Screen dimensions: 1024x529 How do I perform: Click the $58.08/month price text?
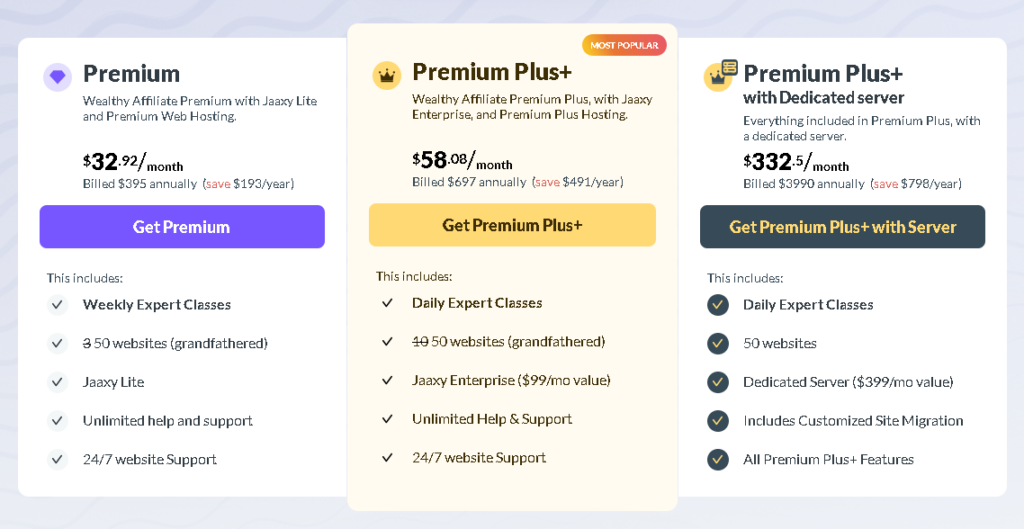tap(462, 160)
